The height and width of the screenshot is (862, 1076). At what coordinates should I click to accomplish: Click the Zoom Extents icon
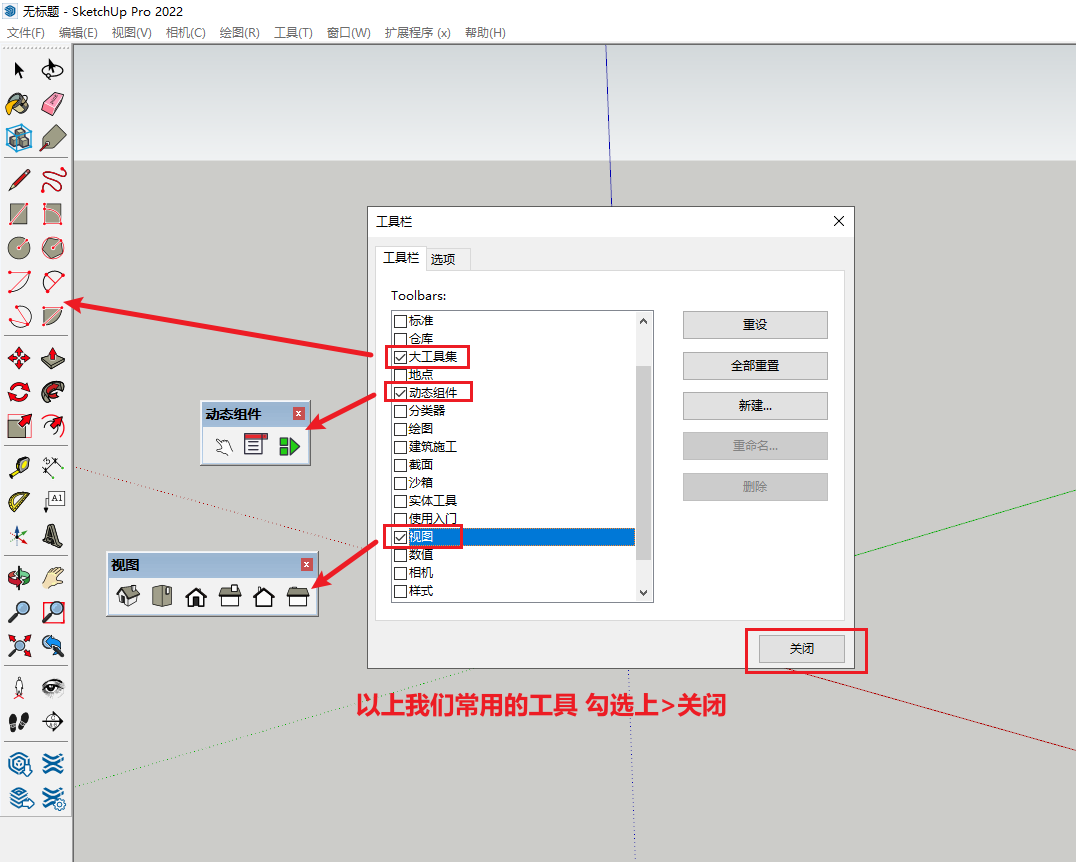(x=18, y=645)
